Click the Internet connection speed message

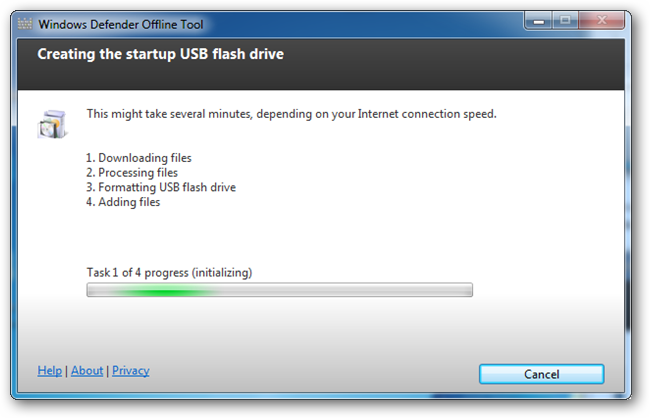coord(291,114)
